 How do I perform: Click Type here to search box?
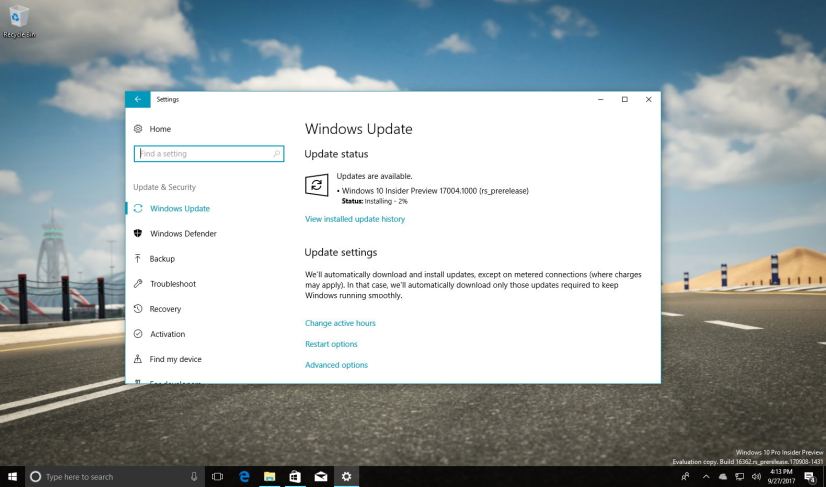[114, 476]
